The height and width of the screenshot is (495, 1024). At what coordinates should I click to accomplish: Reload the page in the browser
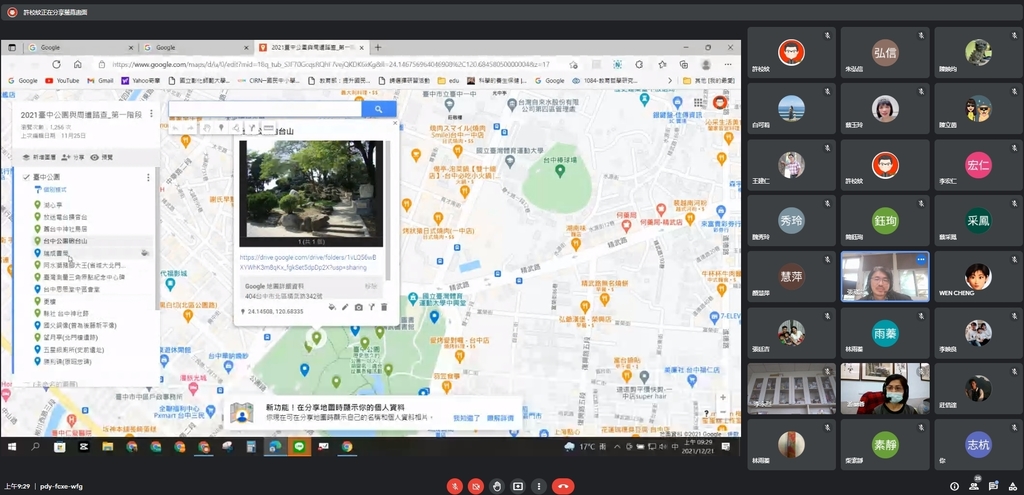tap(56, 65)
